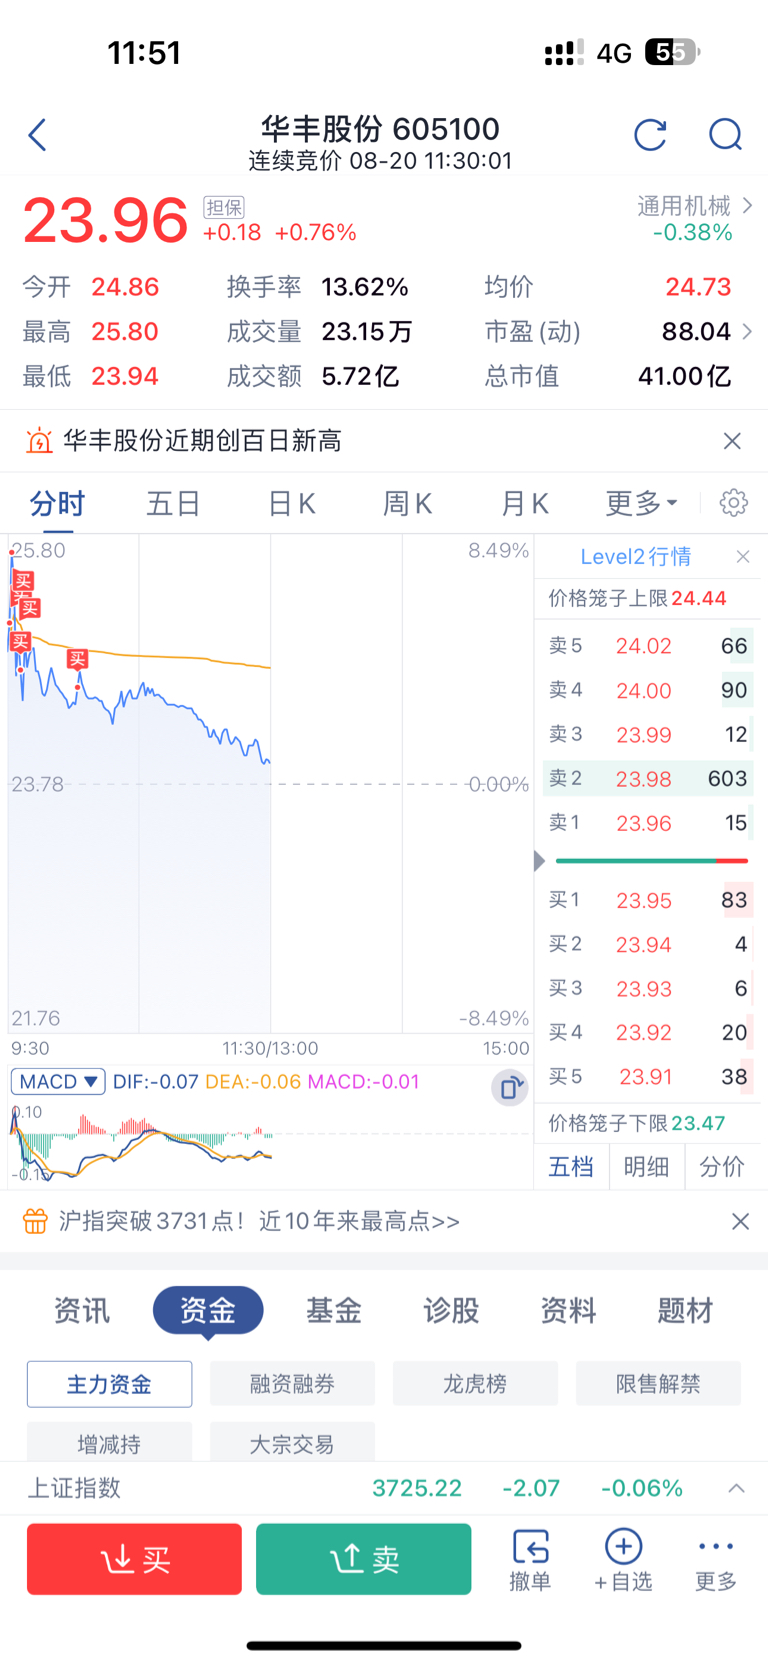Refresh the stock quote data

(x=650, y=135)
